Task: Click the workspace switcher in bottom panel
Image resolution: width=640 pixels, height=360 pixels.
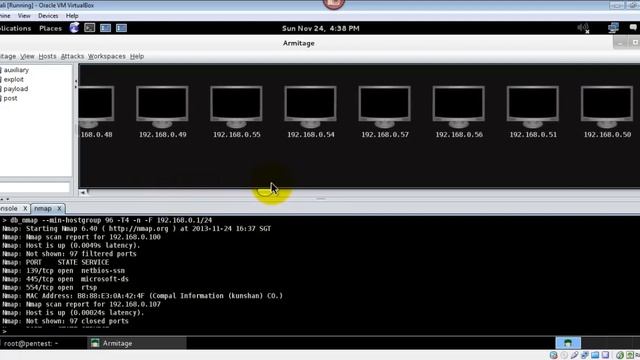Action: click(568, 343)
